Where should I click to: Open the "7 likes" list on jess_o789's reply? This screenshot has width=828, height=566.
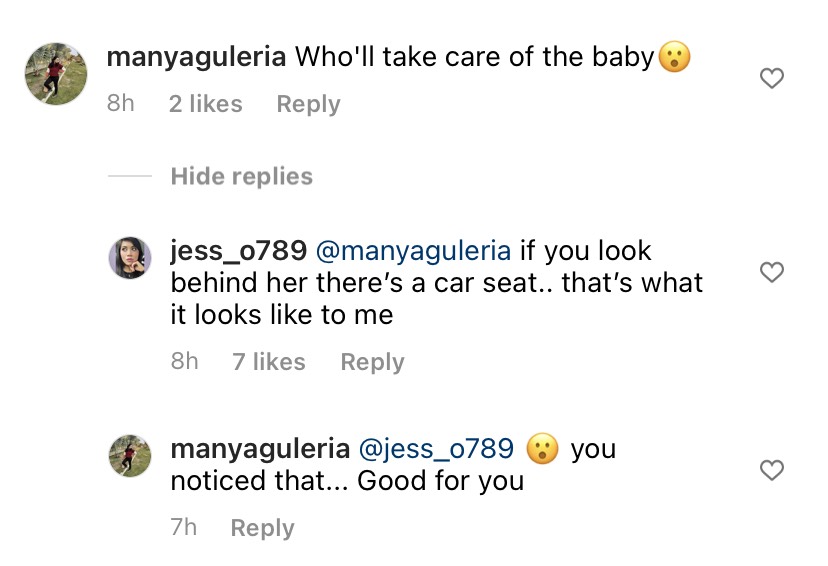click(269, 362)
